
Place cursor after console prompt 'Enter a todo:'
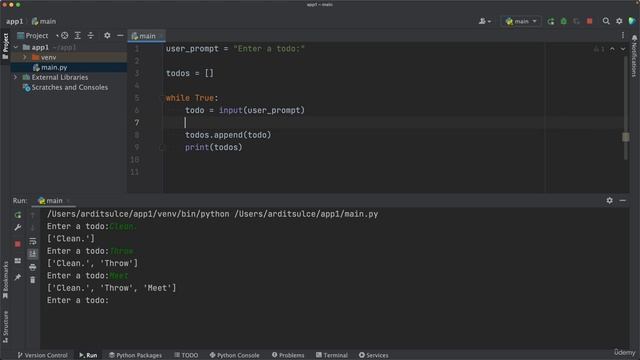click(110, 300)
